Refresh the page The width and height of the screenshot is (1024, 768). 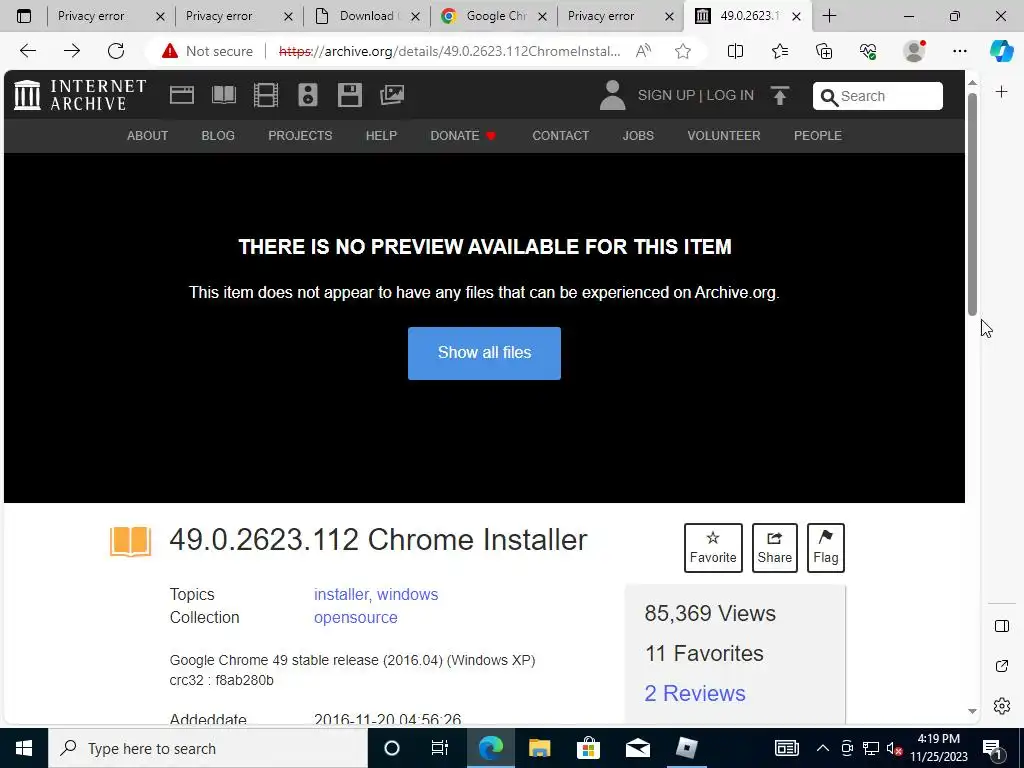coord(116,51)
